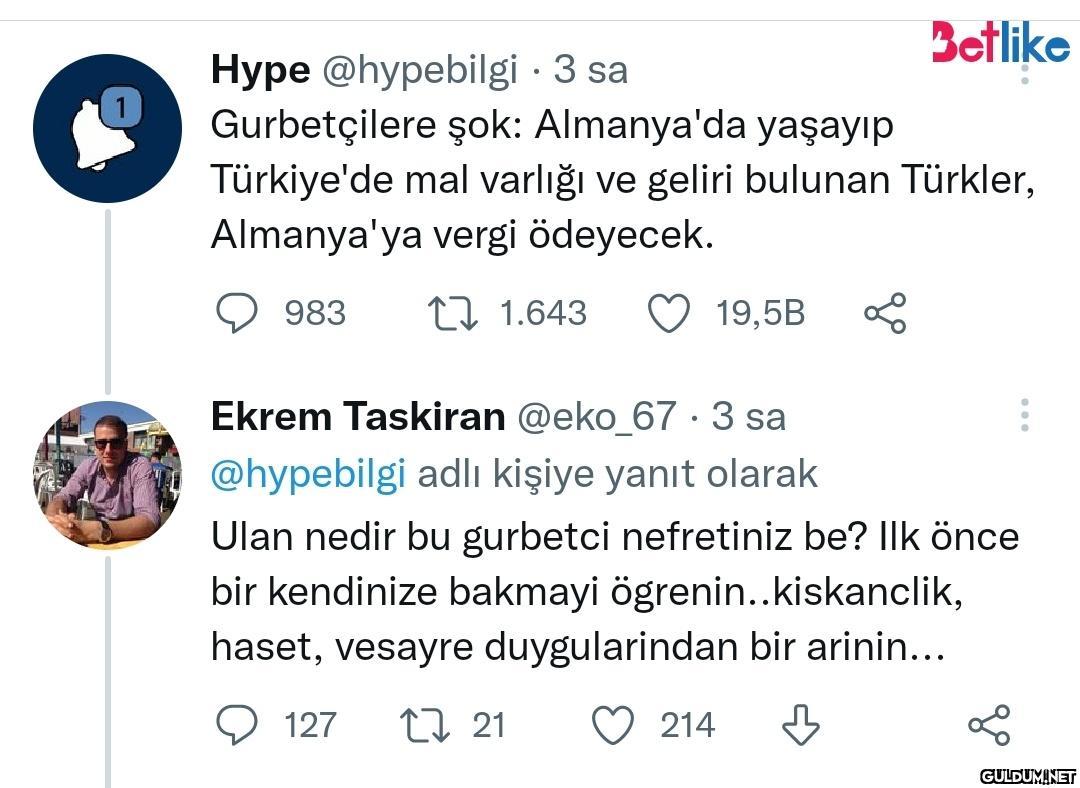Open the Hype account name
This screenshot has width=1080, height=788.
coord(260,70)
